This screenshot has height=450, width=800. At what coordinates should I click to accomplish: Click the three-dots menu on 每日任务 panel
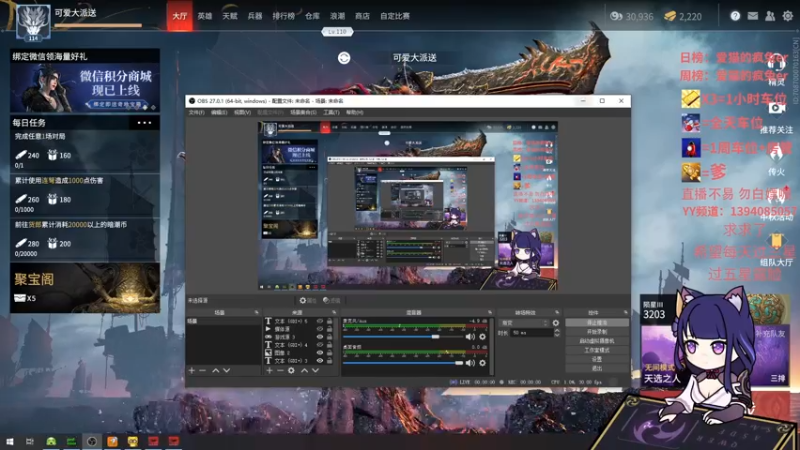pos(144,123)
